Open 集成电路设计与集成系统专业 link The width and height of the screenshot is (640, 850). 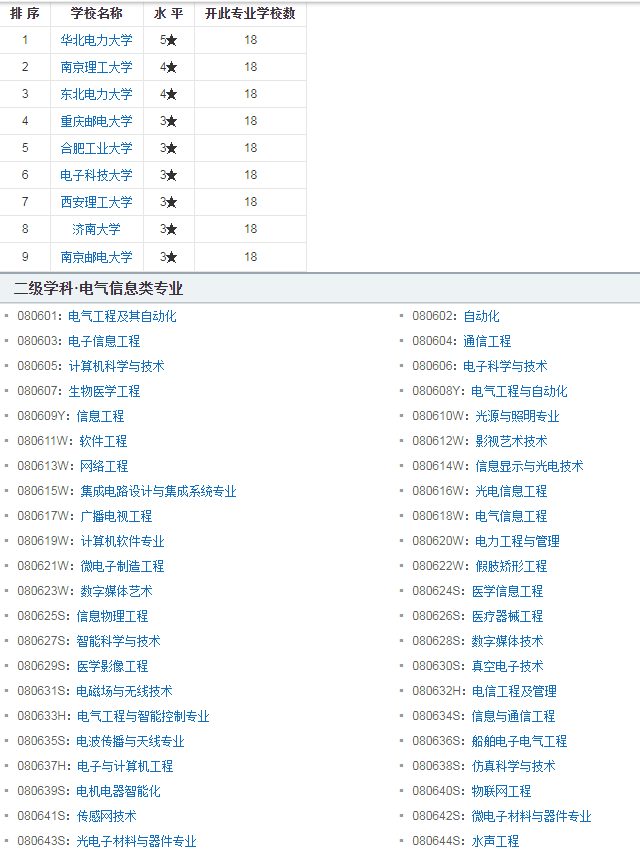[x=158, y=492]
